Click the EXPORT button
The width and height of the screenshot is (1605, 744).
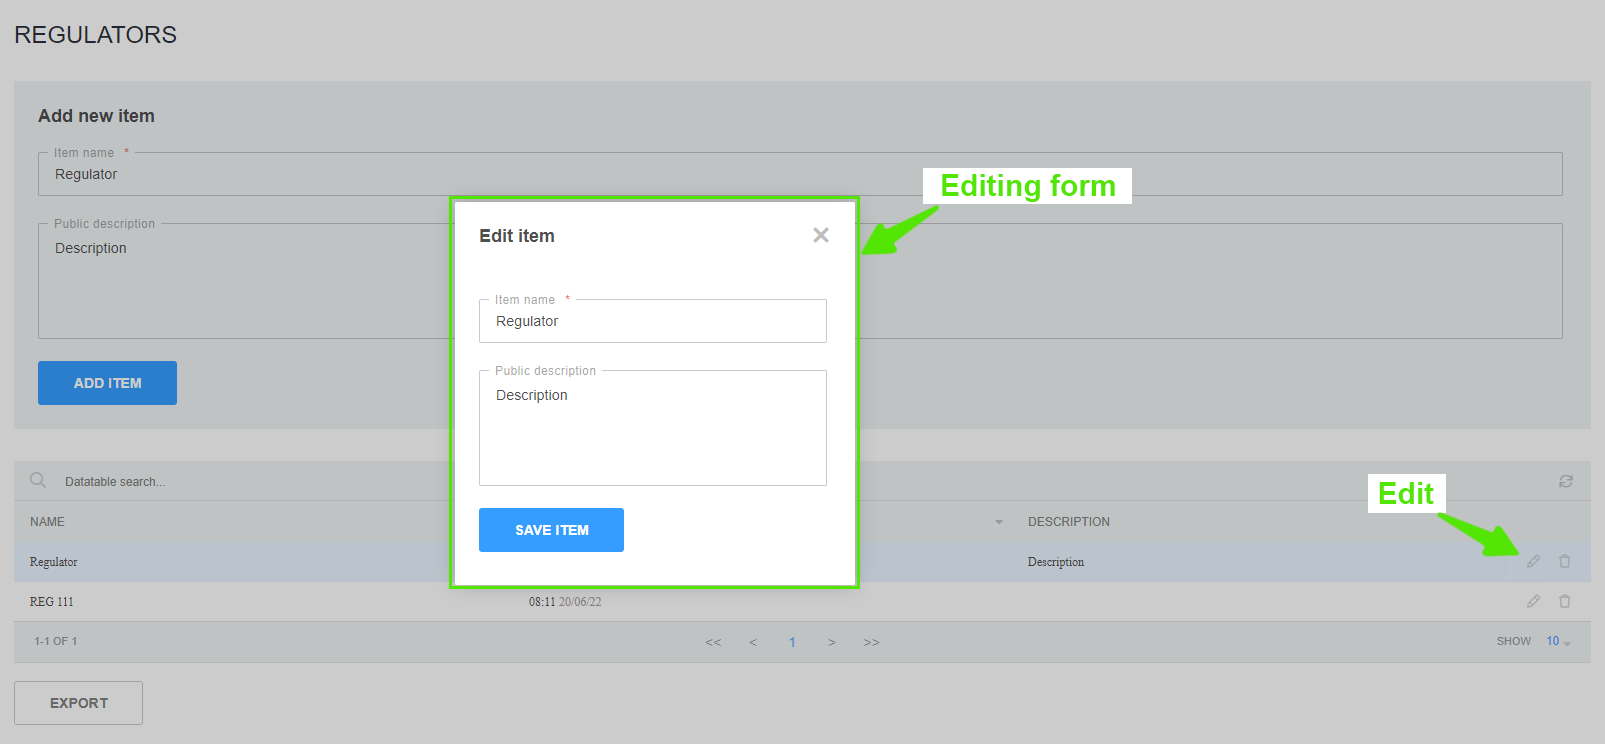pyautogui.click(x=78, y=703)
